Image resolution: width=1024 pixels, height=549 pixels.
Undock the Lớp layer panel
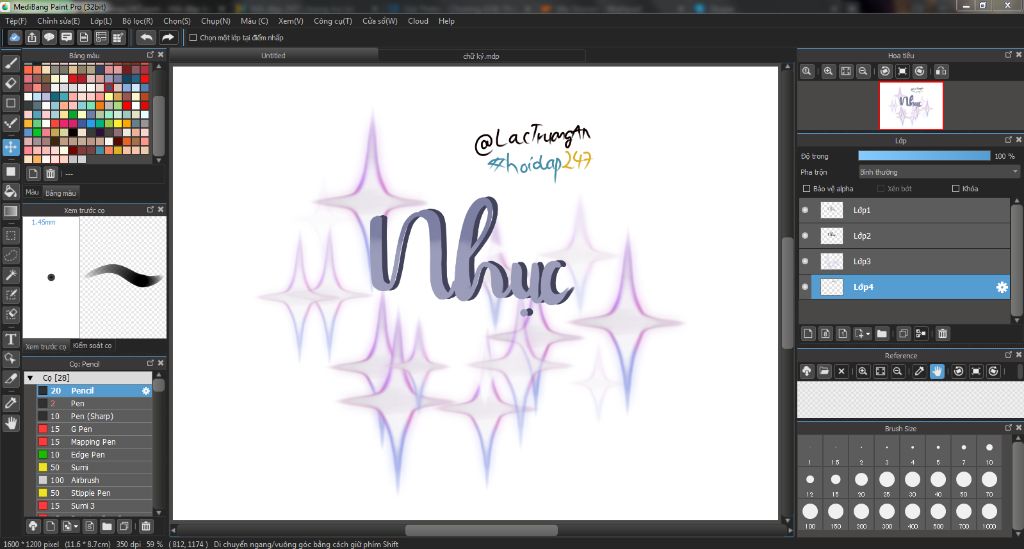pyautogui.click(x=1008, y=140)
